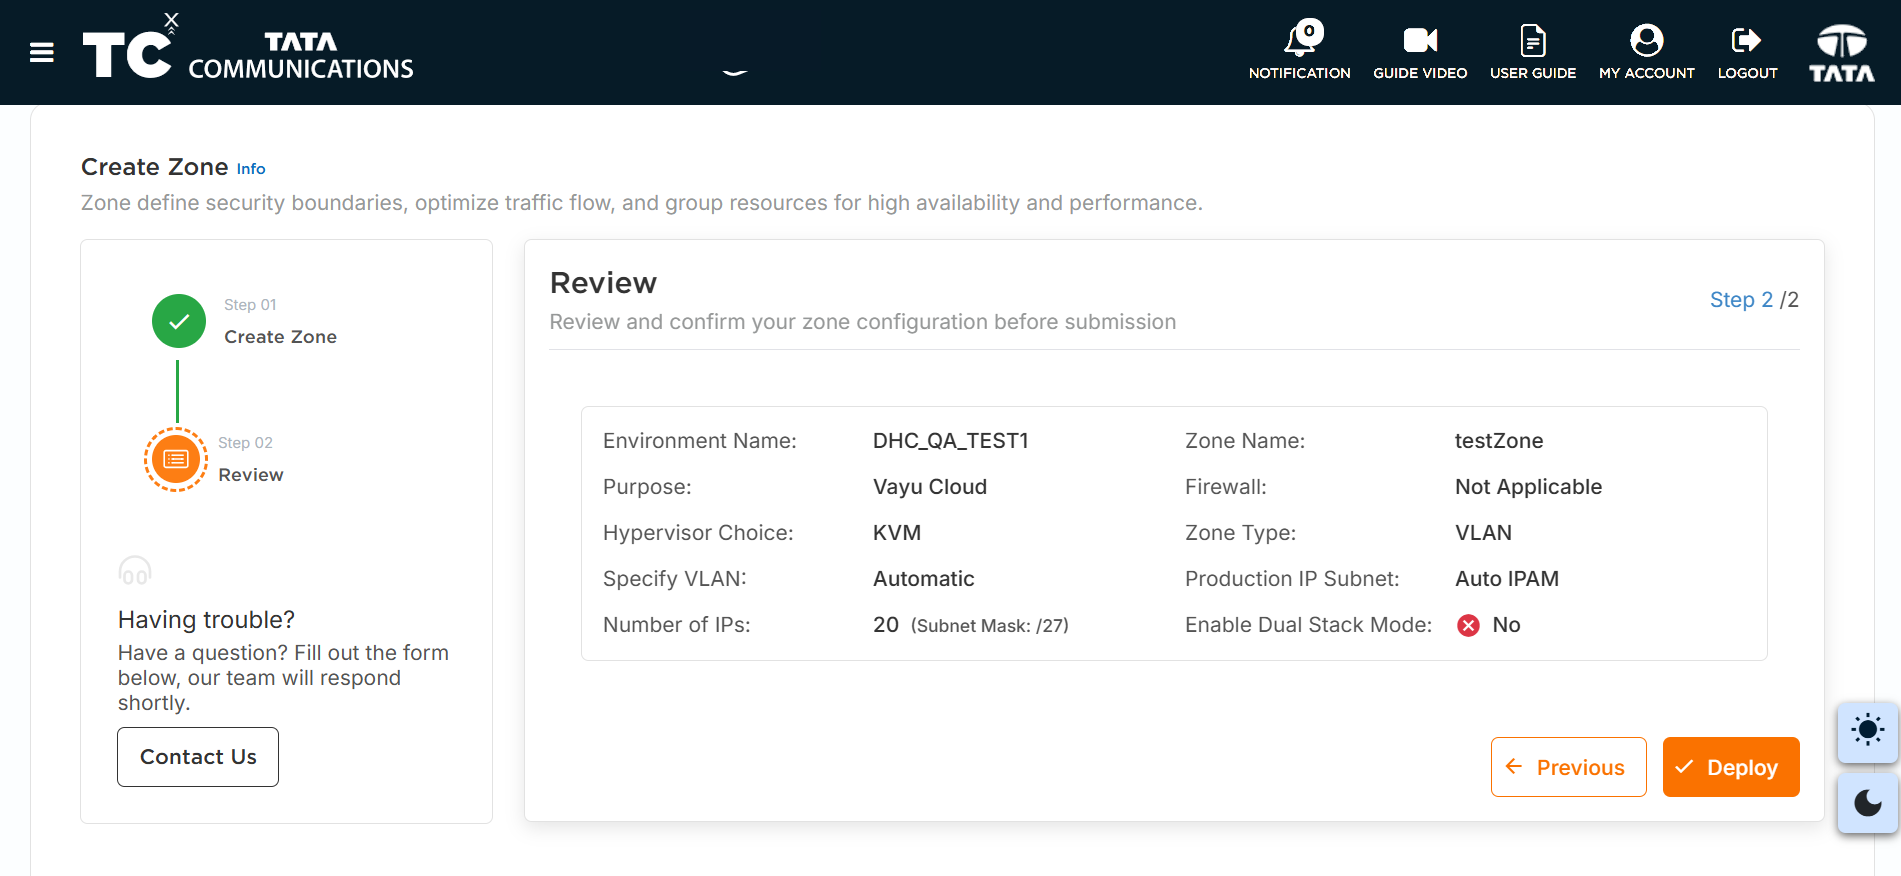Click the orange Step 02 Review circle

pyautogui.click(x=176, y=459)
